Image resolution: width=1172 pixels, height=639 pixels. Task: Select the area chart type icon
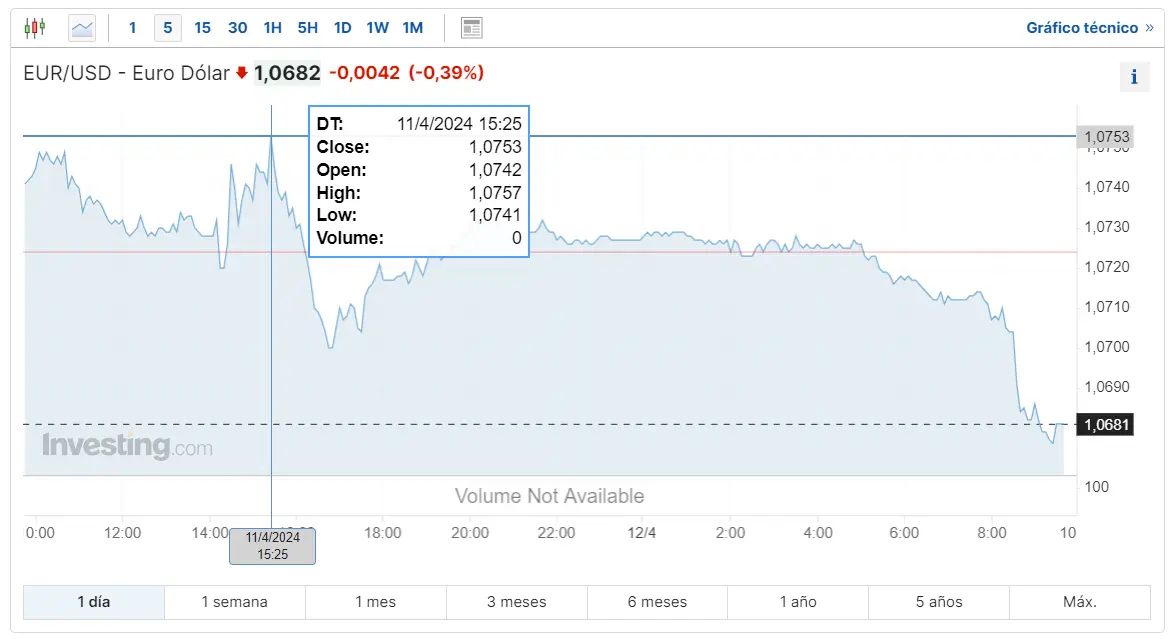[82, 28]
